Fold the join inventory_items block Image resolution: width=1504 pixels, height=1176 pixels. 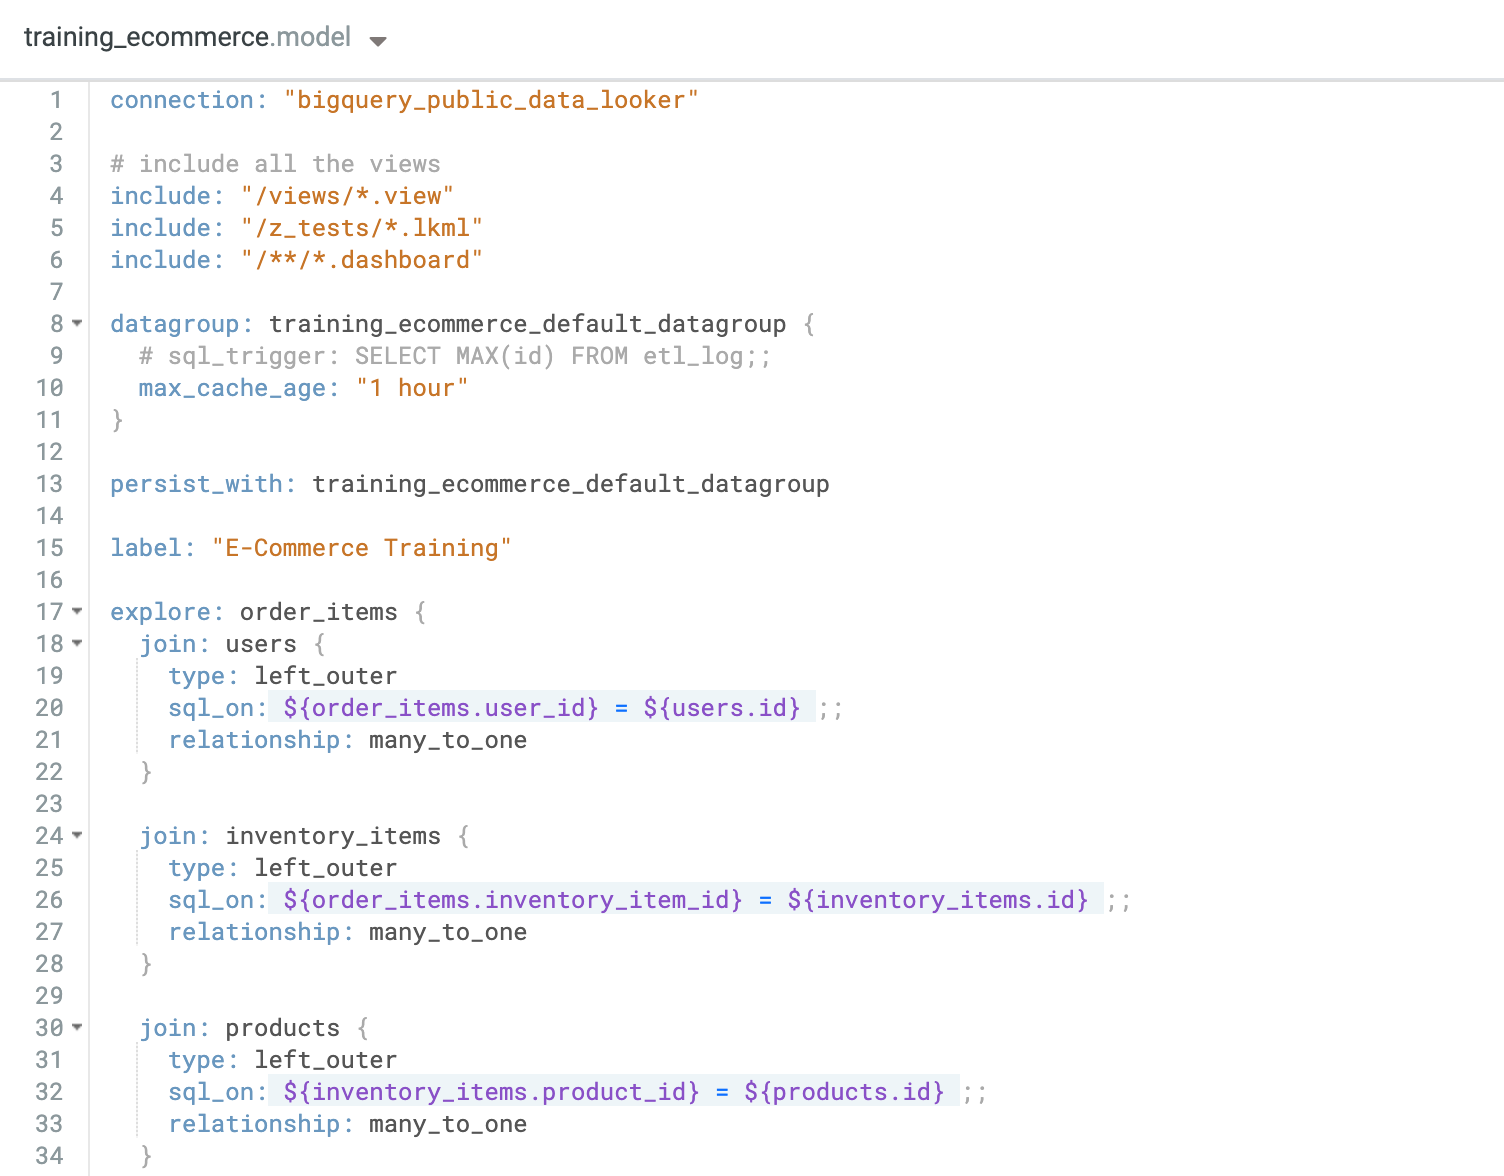77,836
